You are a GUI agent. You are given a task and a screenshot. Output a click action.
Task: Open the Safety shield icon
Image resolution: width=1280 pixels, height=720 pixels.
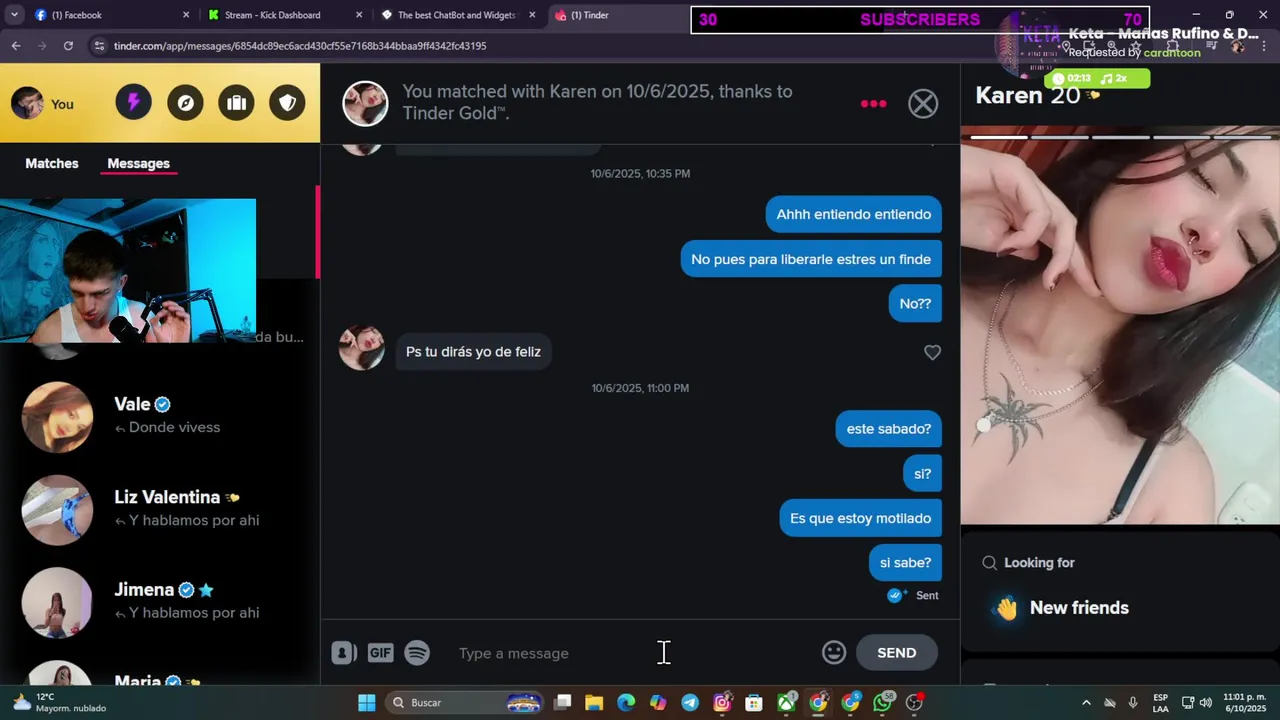point(287,103)
